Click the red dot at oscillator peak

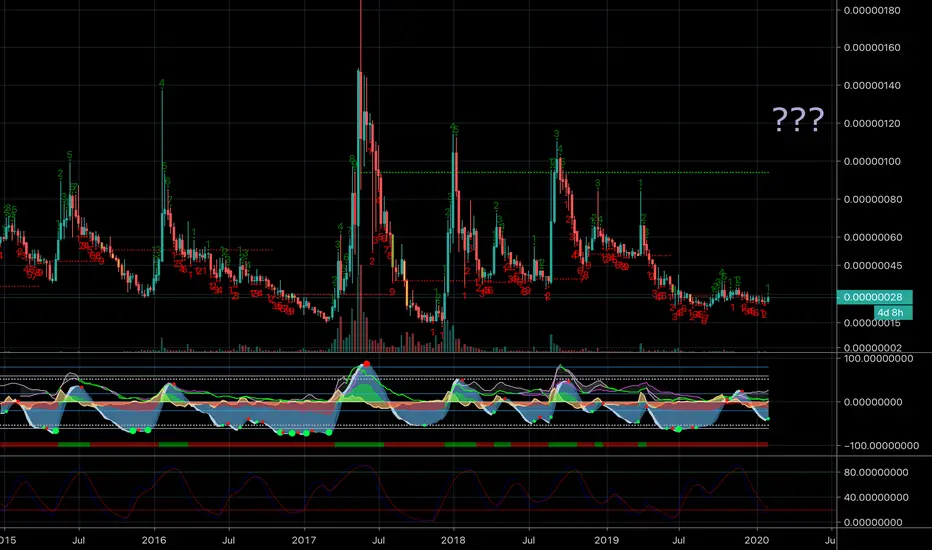coord(367,363)
